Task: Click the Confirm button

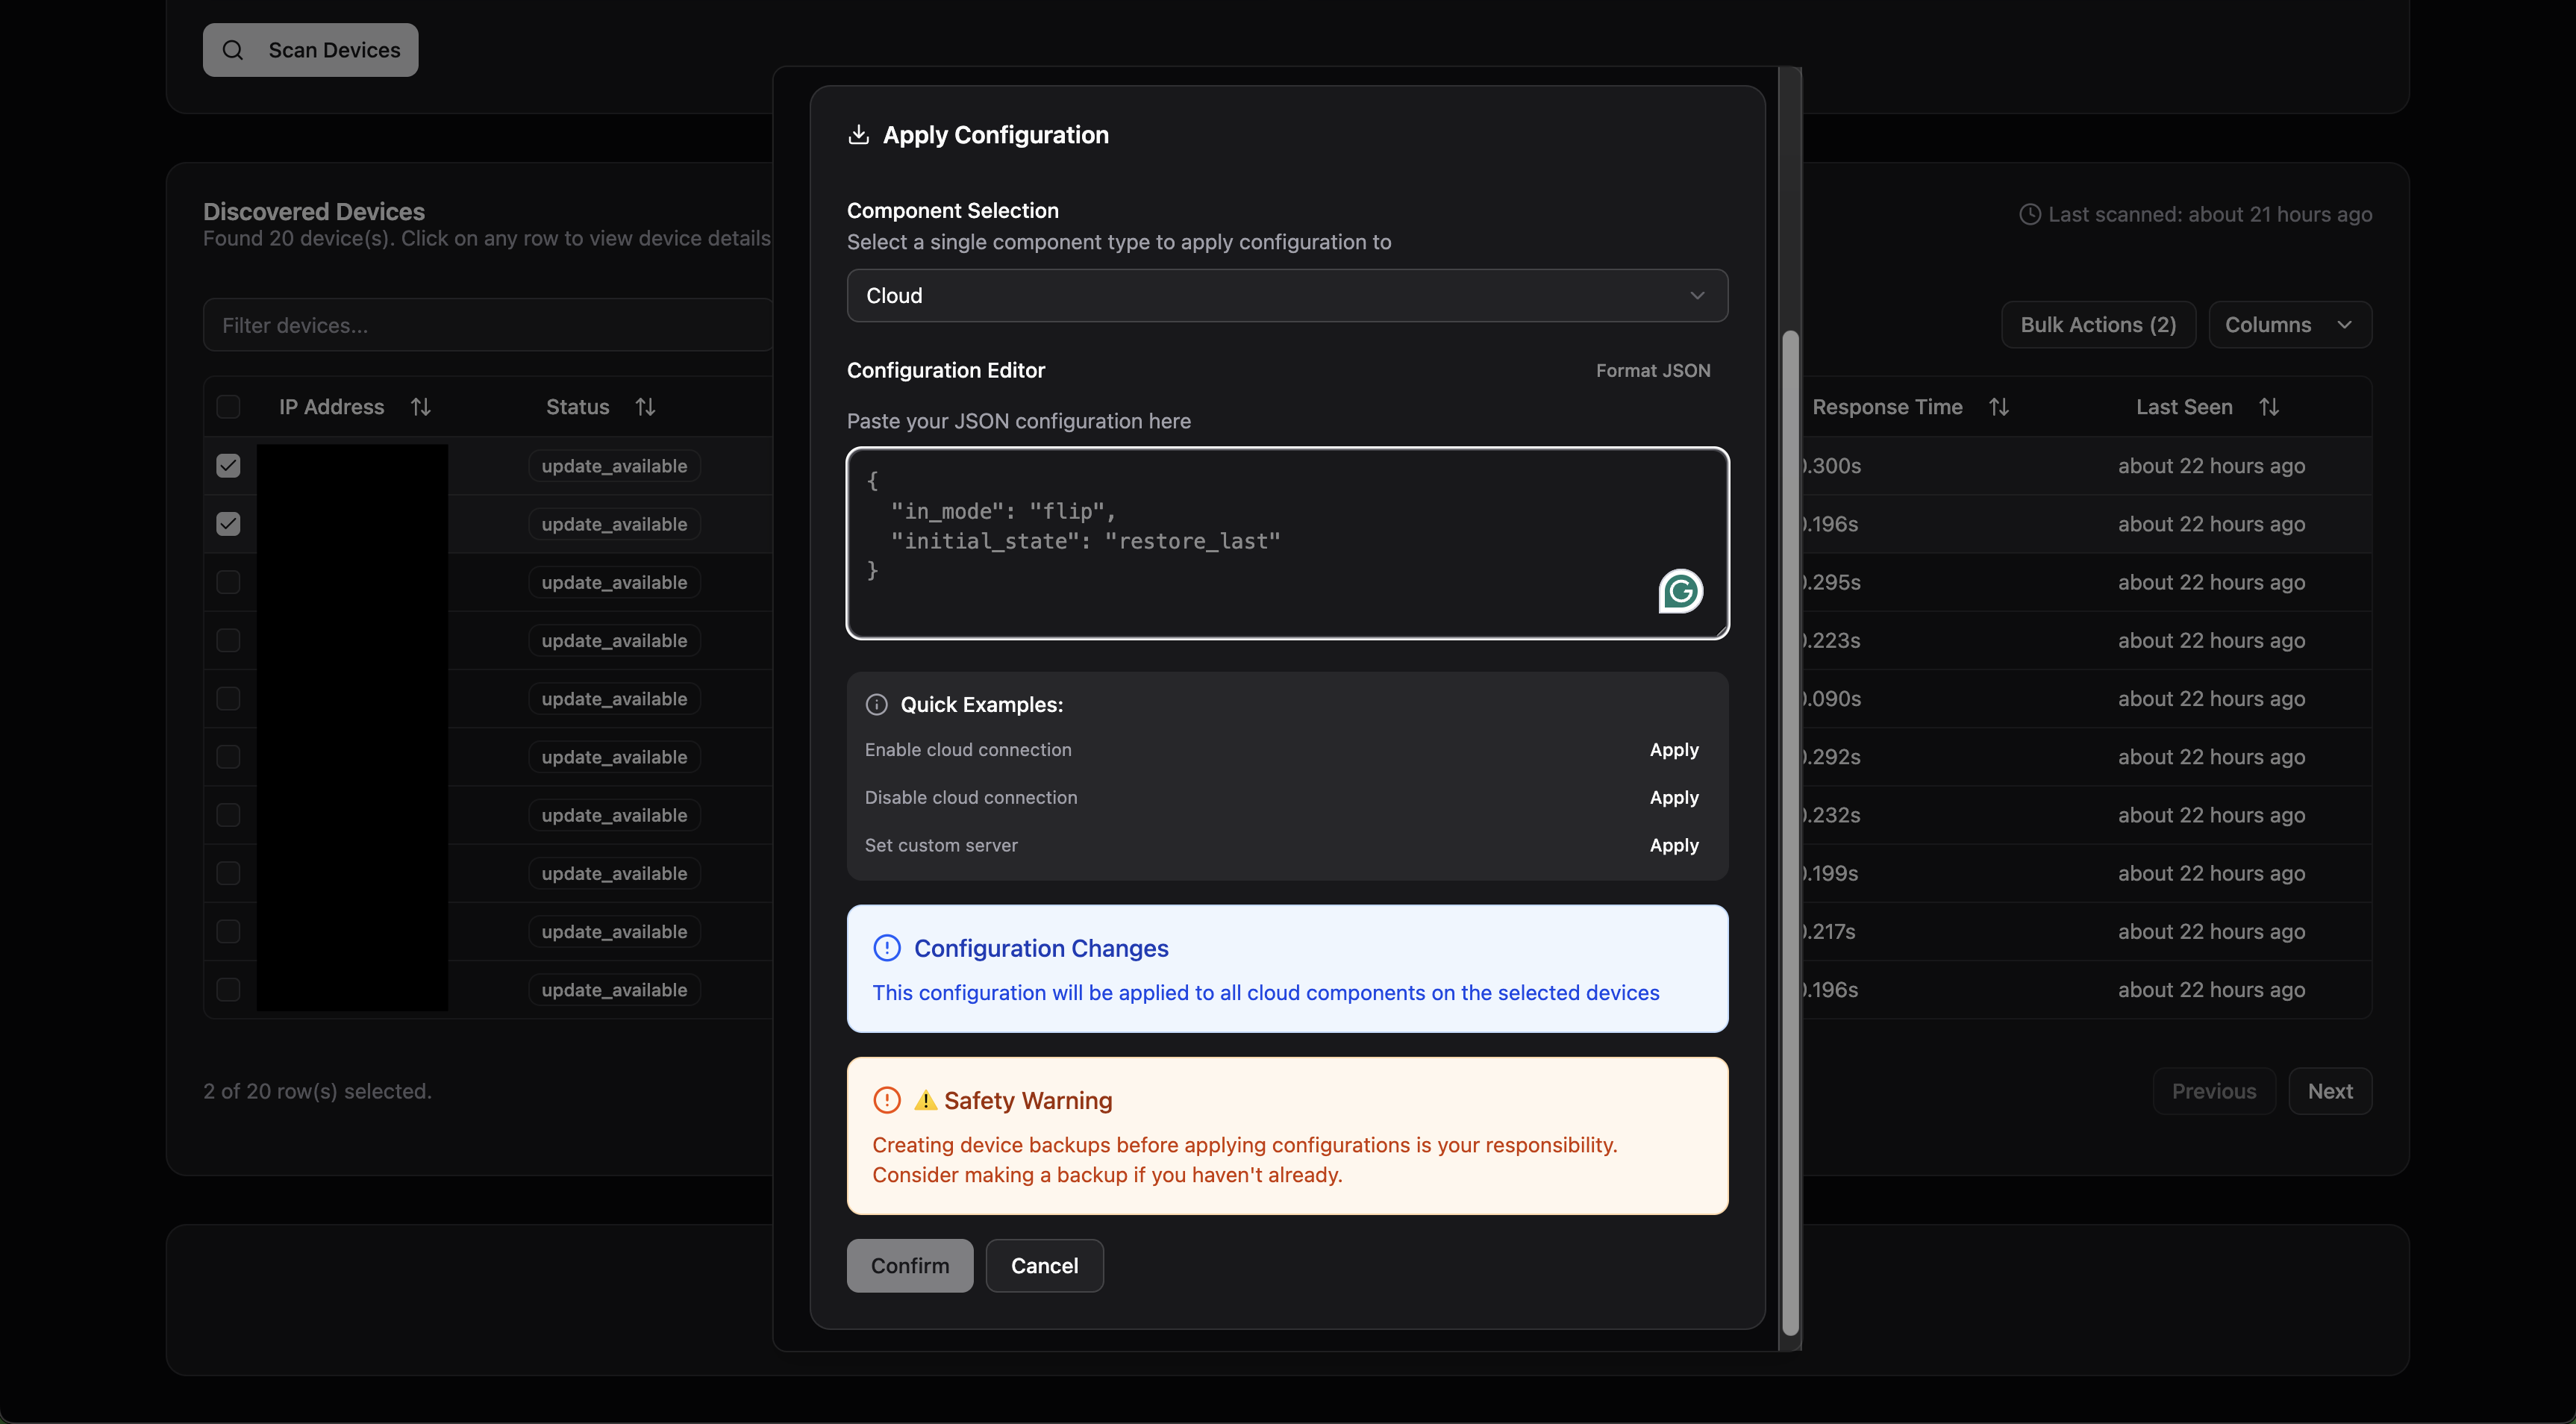Action: pyautogui.click(x=910, y=1266)
